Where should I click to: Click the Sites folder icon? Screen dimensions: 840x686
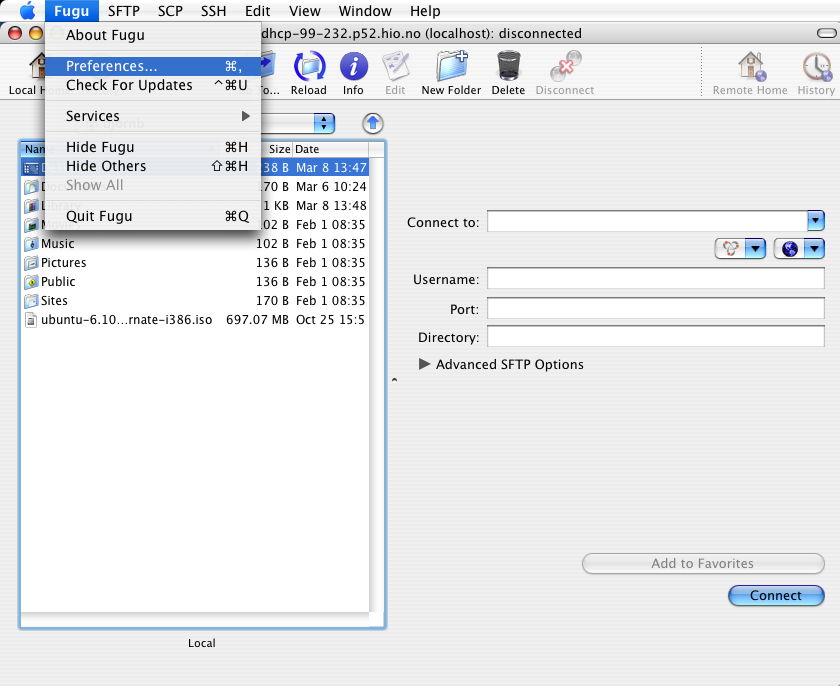[x=31, y=301]
